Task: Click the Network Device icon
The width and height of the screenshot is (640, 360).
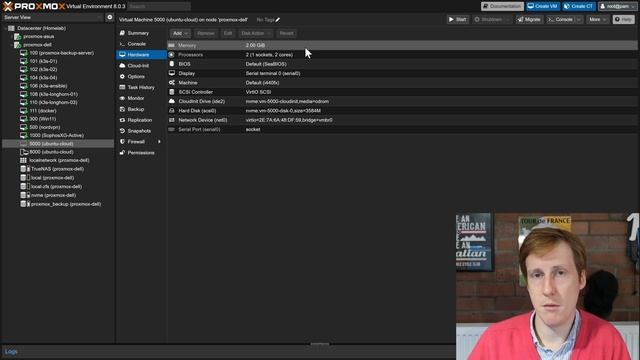Action: click(x=171, y=120)
